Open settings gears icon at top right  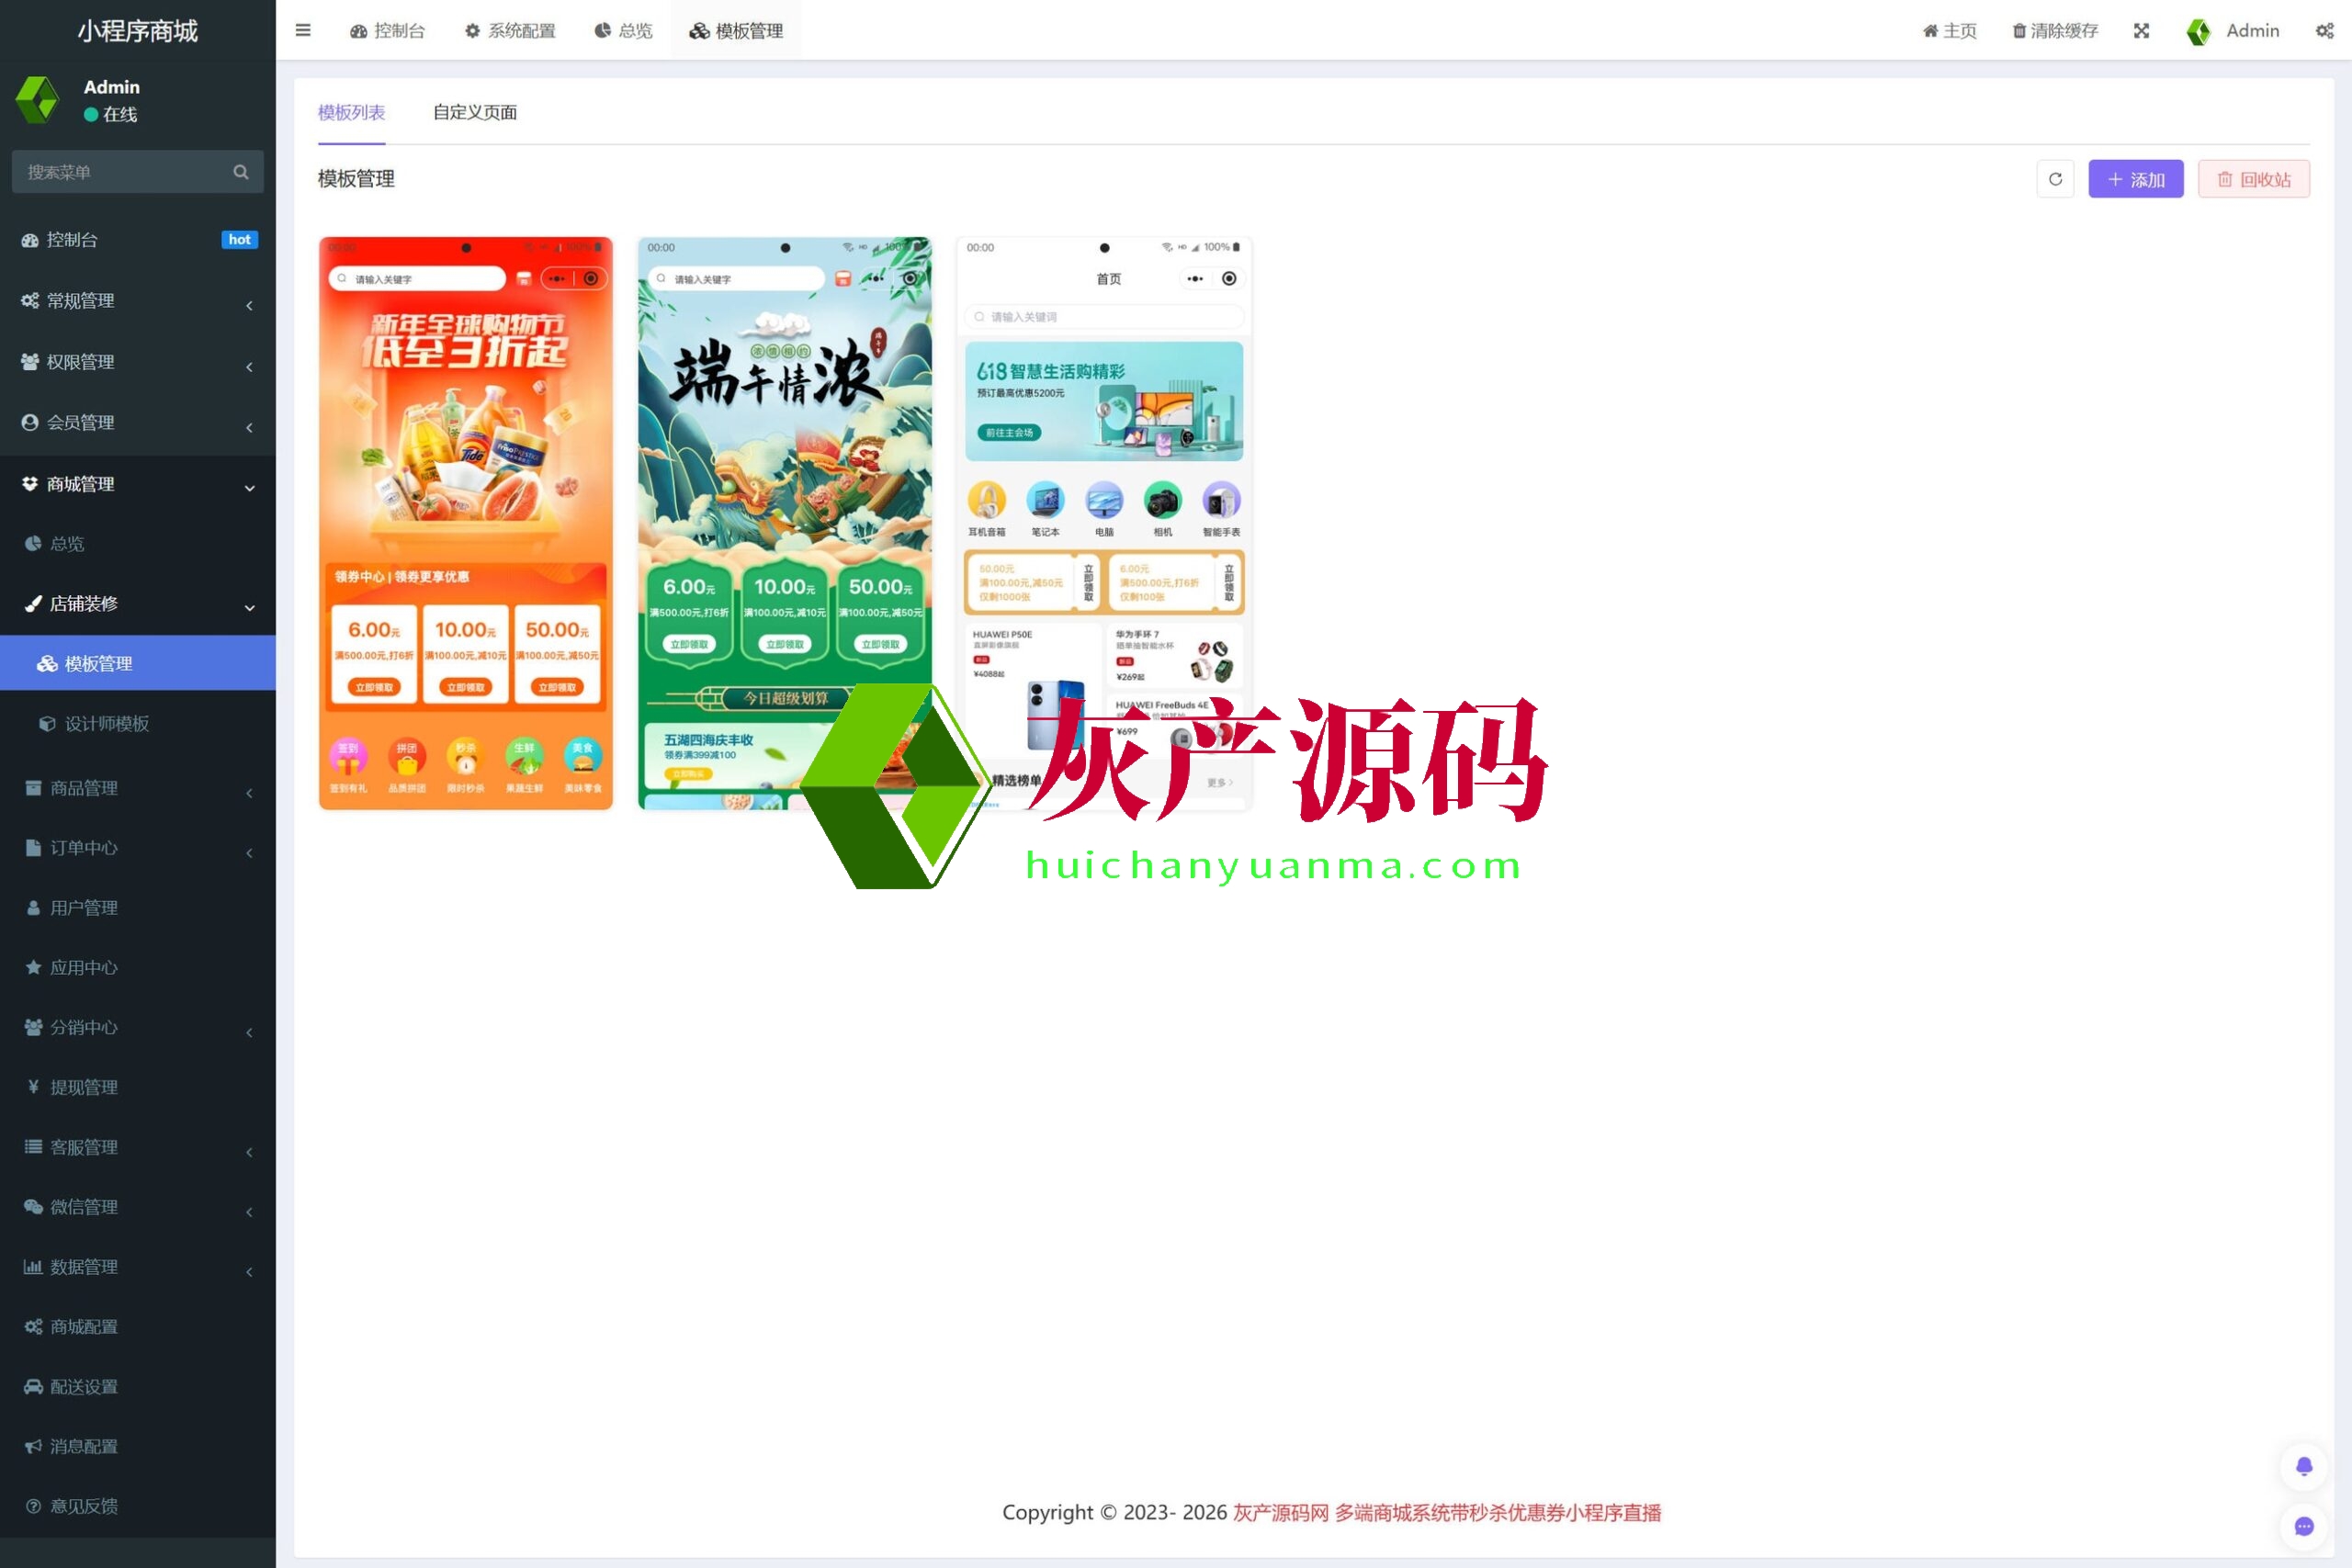(2324, 30)
